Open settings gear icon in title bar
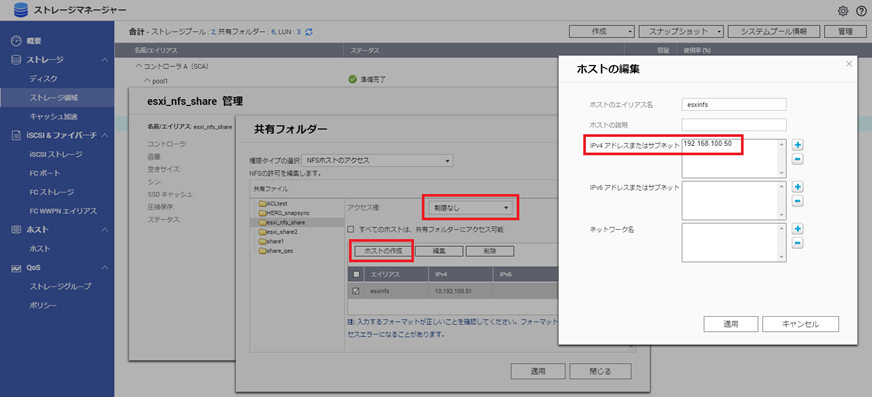Viewport: 872px width, 397px height. point(843,11)
